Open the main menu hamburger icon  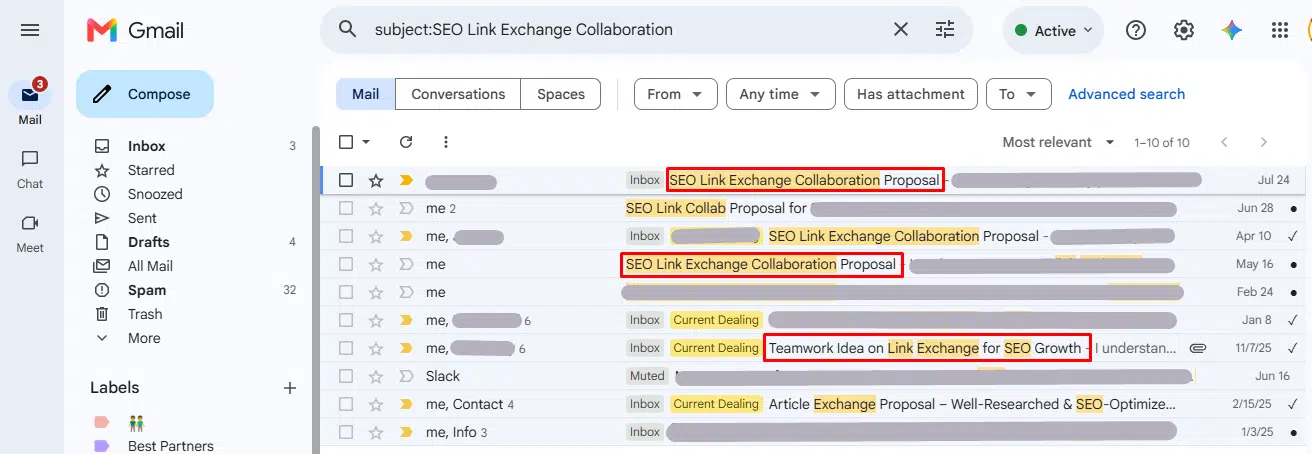(x=30, y=30)
